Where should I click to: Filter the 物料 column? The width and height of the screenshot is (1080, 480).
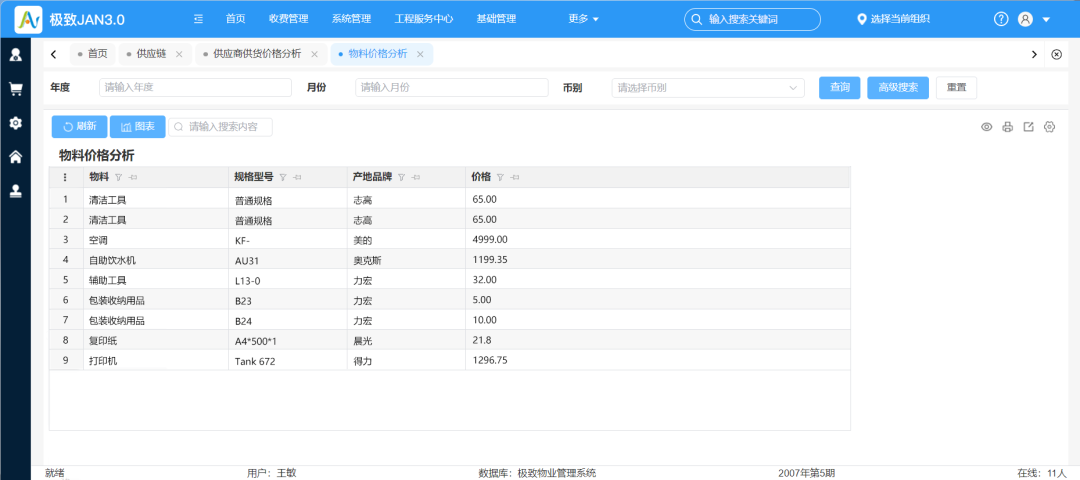point(118,178)
